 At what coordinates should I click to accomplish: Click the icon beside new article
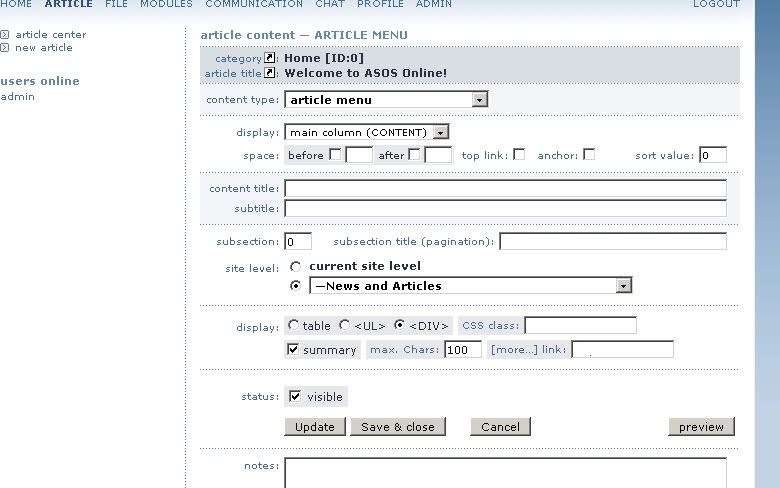[4, 48]
